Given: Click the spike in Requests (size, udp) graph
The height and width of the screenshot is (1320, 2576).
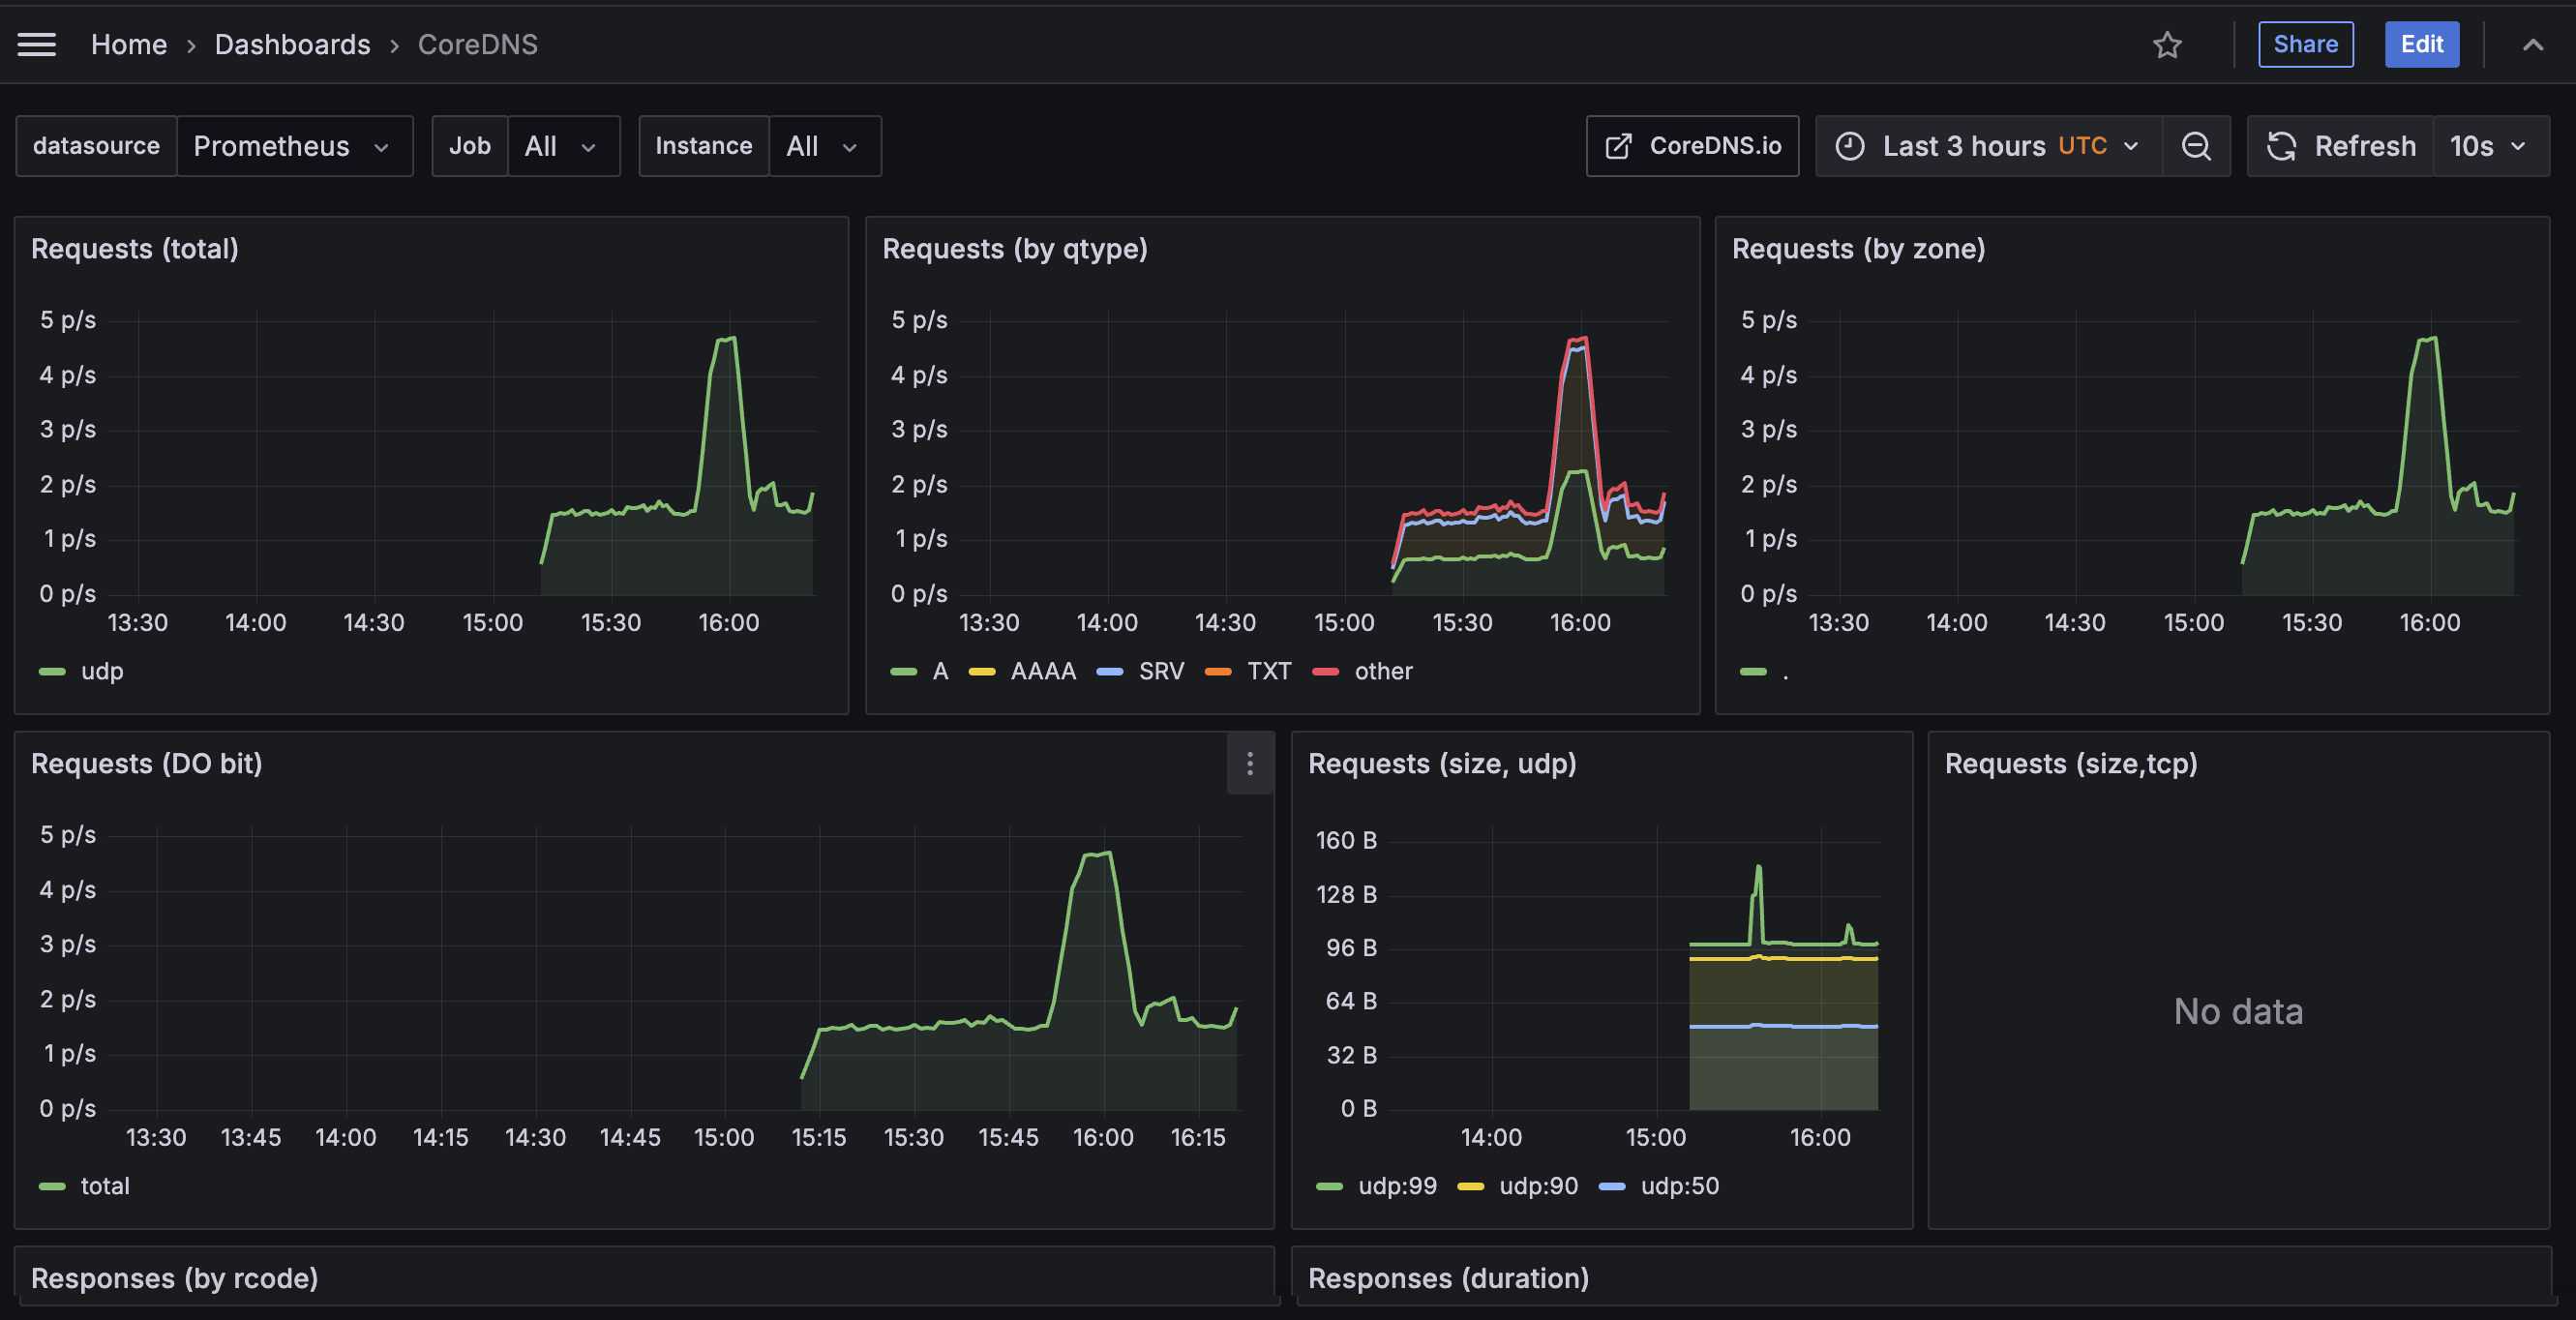Looking at the screenshot, I should 1758,868.
